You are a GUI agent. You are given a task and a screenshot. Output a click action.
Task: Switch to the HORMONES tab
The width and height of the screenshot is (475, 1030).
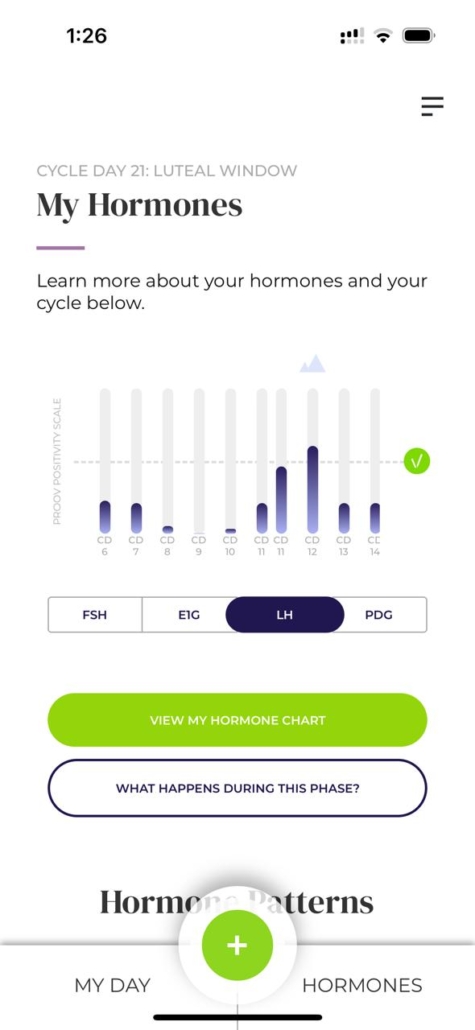362,985
